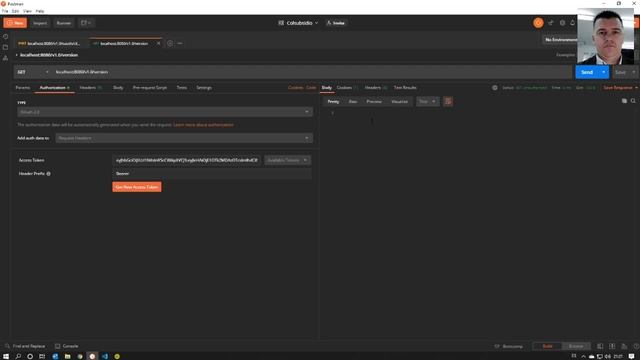
Task: Open the Save Response dropdown
Action: [x=620, y=88]
